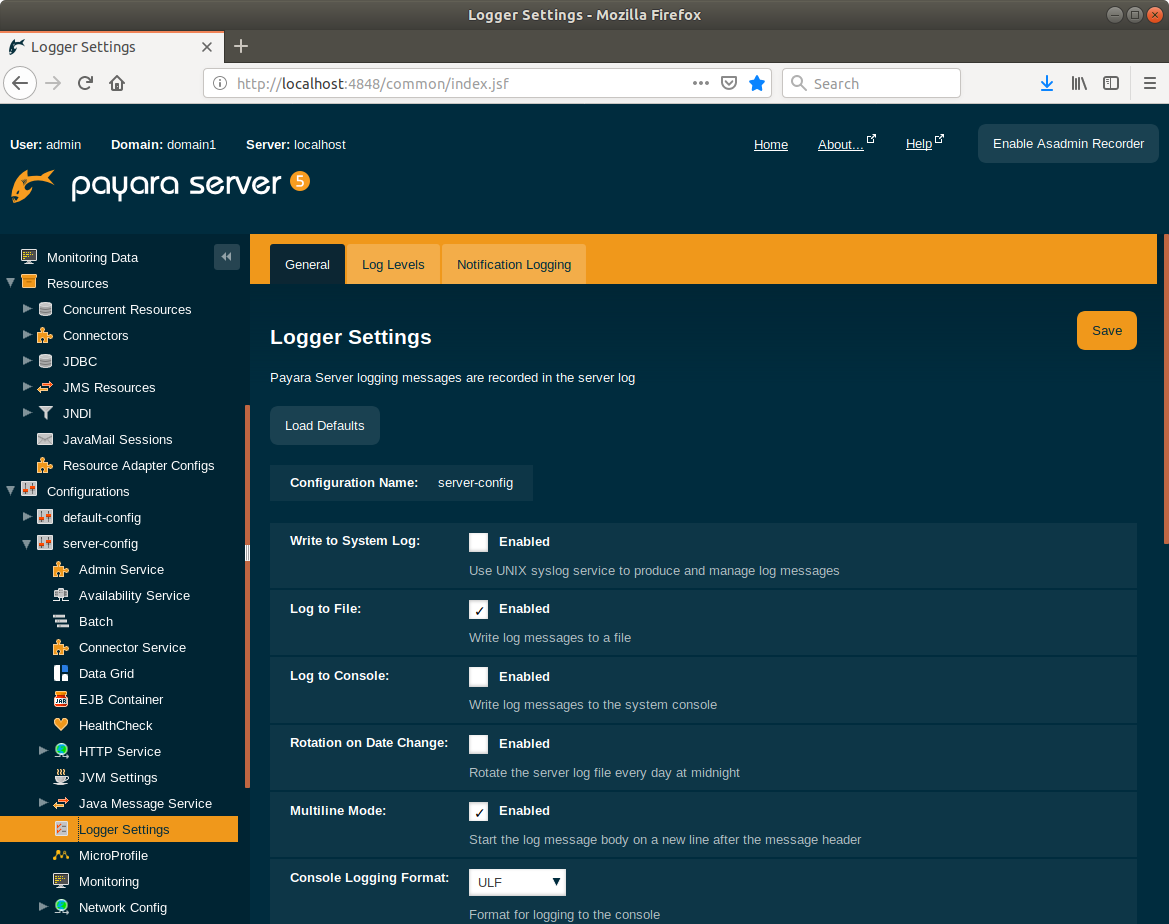
Task: Open the Firefox downloads arrow icon
Action: pyautogui.click(x=1046, y=83)
